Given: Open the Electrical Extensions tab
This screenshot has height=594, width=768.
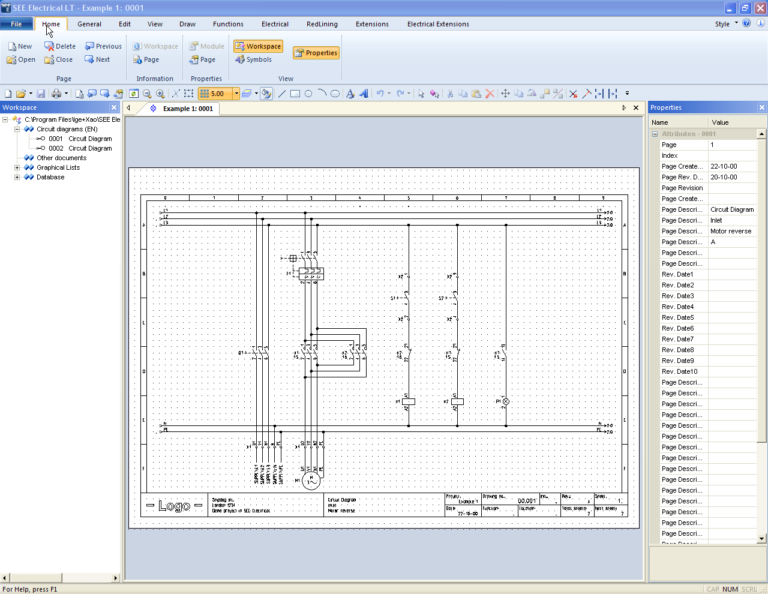Looking at the screenshot, I should 438,24.
